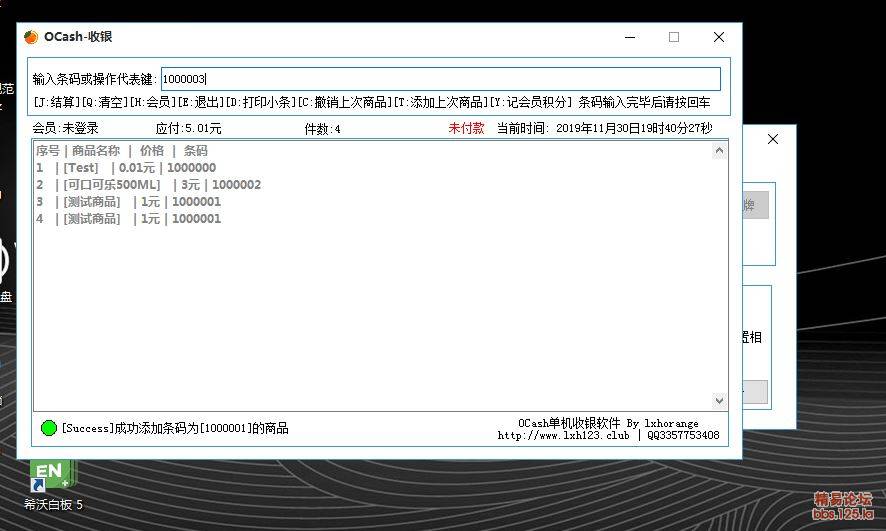
Task: Click the [J:结算] shortcut hint line
Action: (x=372, y=102)
